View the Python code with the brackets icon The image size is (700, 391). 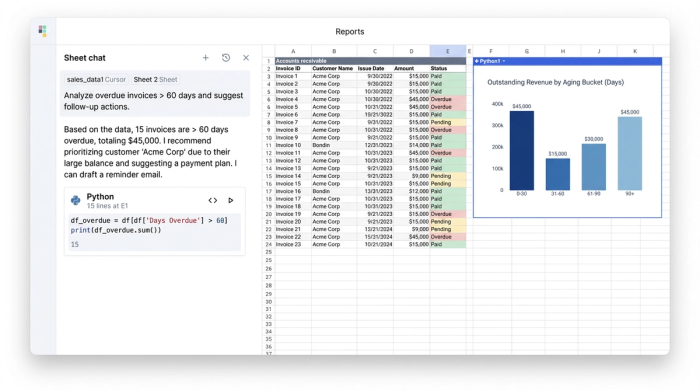point(212,200)
